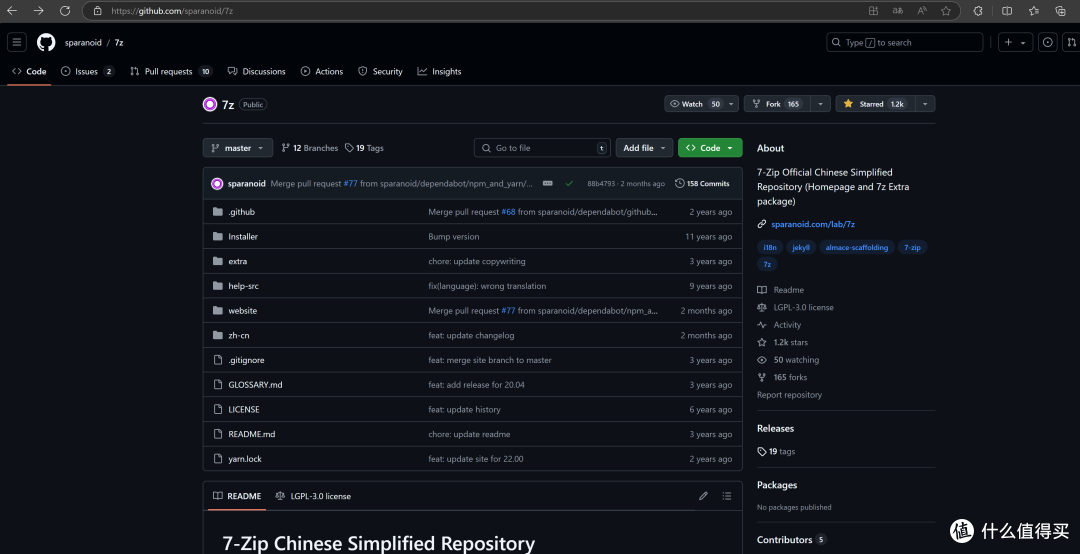1080x554 pixels.
Task: Open the README outline list icon
Action: tap(727, 496)
